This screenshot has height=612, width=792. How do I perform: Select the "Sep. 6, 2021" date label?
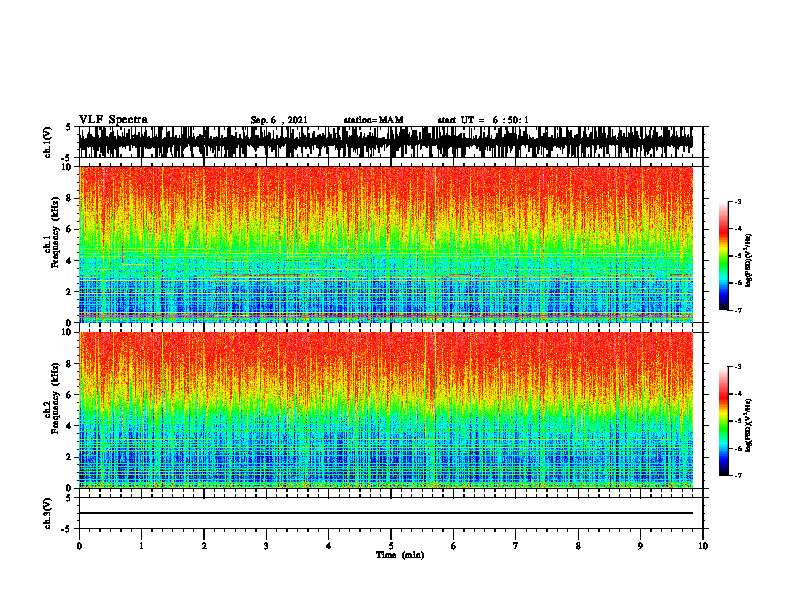279,120
